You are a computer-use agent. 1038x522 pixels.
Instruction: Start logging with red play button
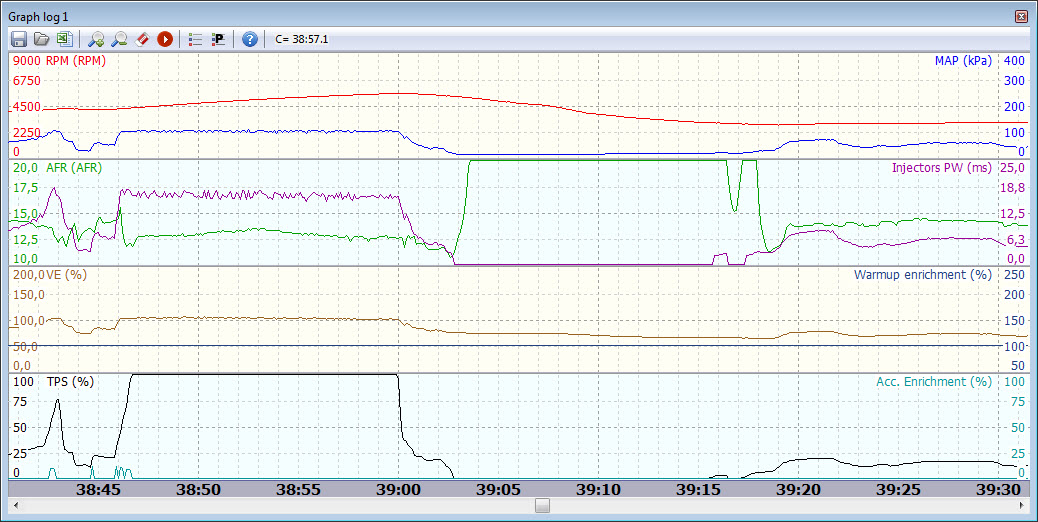[165, 39]
